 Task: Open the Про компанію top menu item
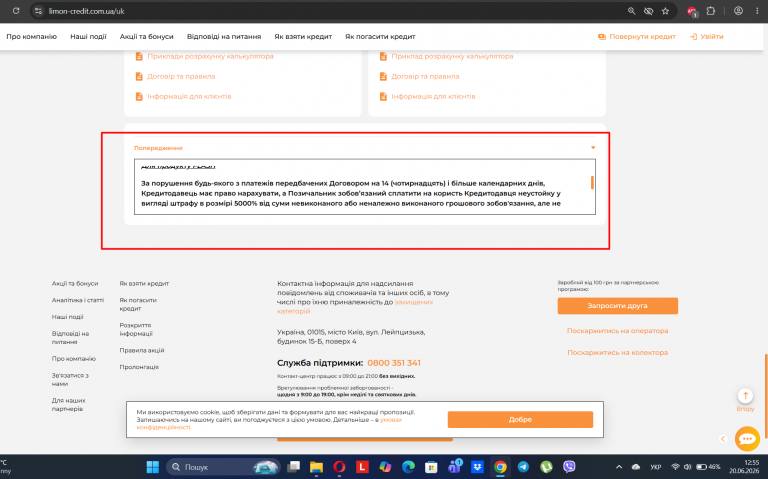(31, 36)
